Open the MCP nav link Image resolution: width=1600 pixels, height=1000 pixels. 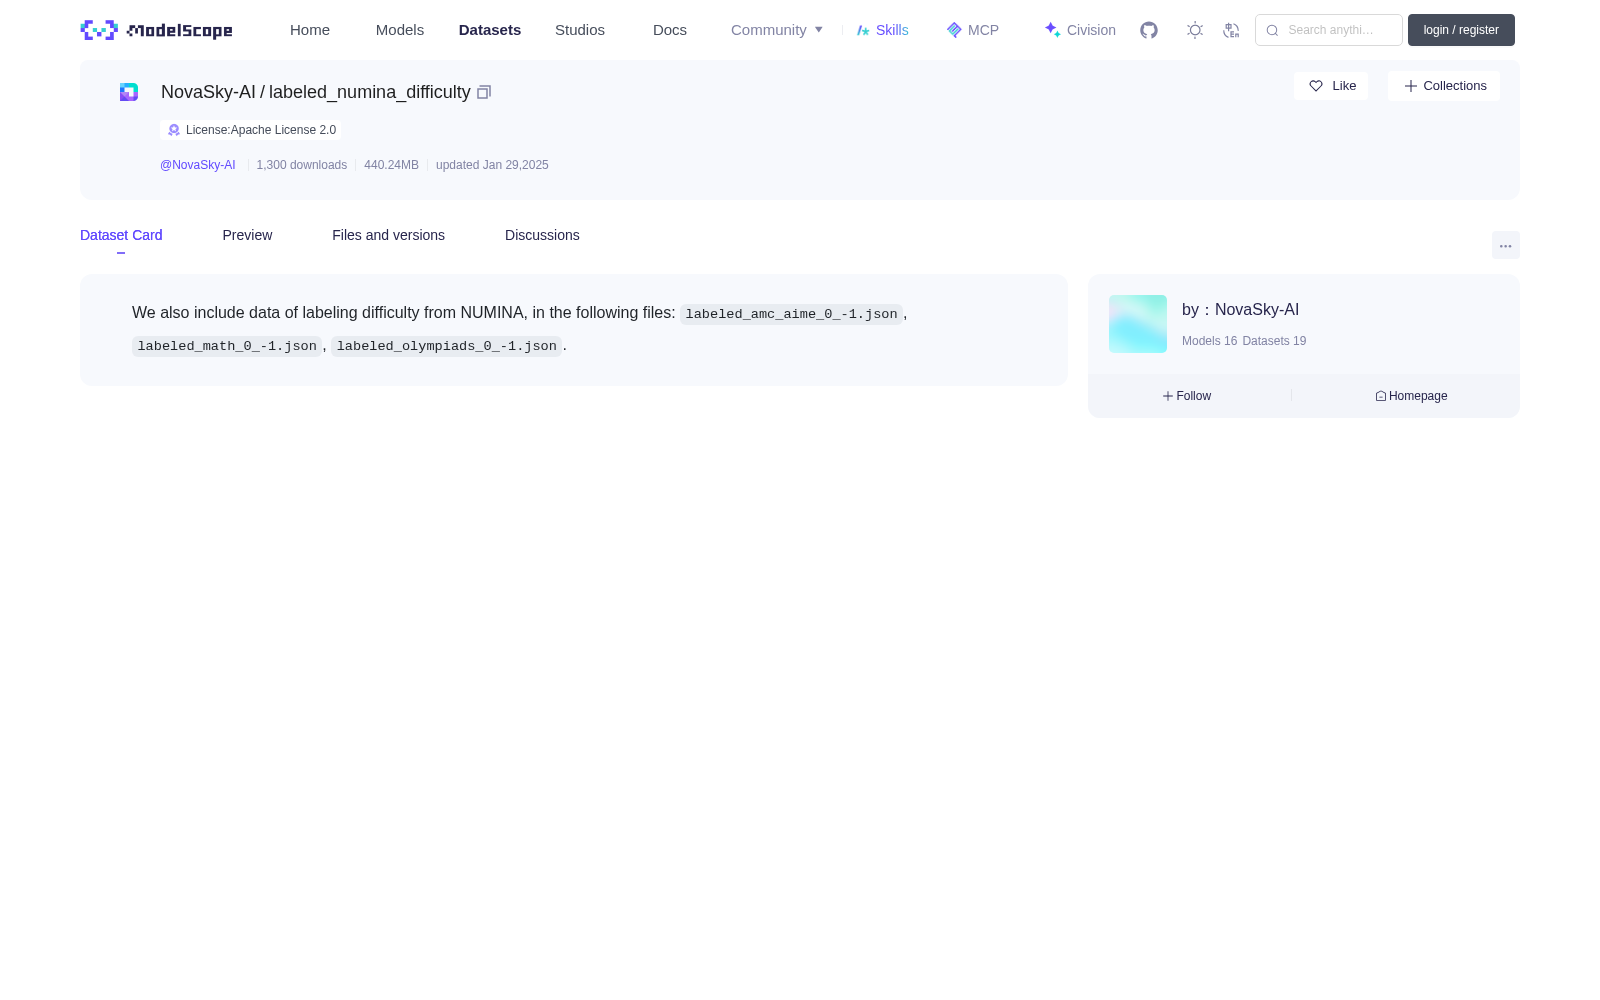coord(973,30)
